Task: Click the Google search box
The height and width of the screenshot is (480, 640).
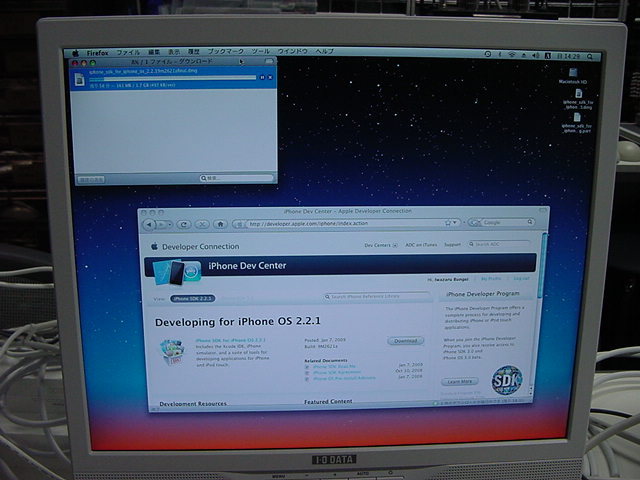Action: [504, 222]
